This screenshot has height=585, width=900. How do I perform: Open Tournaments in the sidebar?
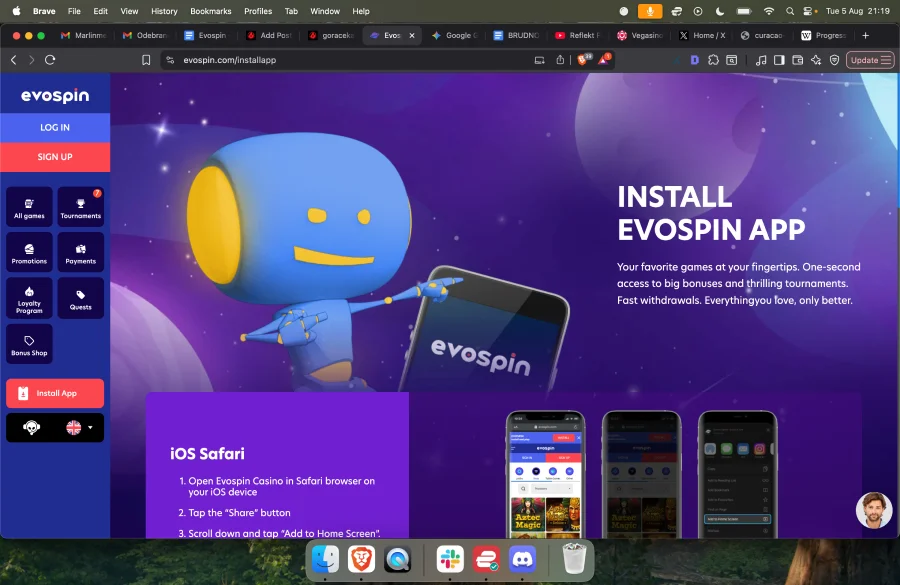point(80,207)
